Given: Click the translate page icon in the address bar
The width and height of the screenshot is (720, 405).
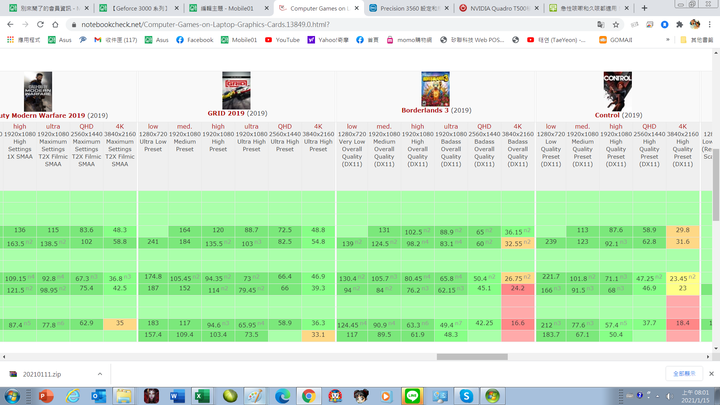Looking at the screenshot, I should tap(601, 24).
